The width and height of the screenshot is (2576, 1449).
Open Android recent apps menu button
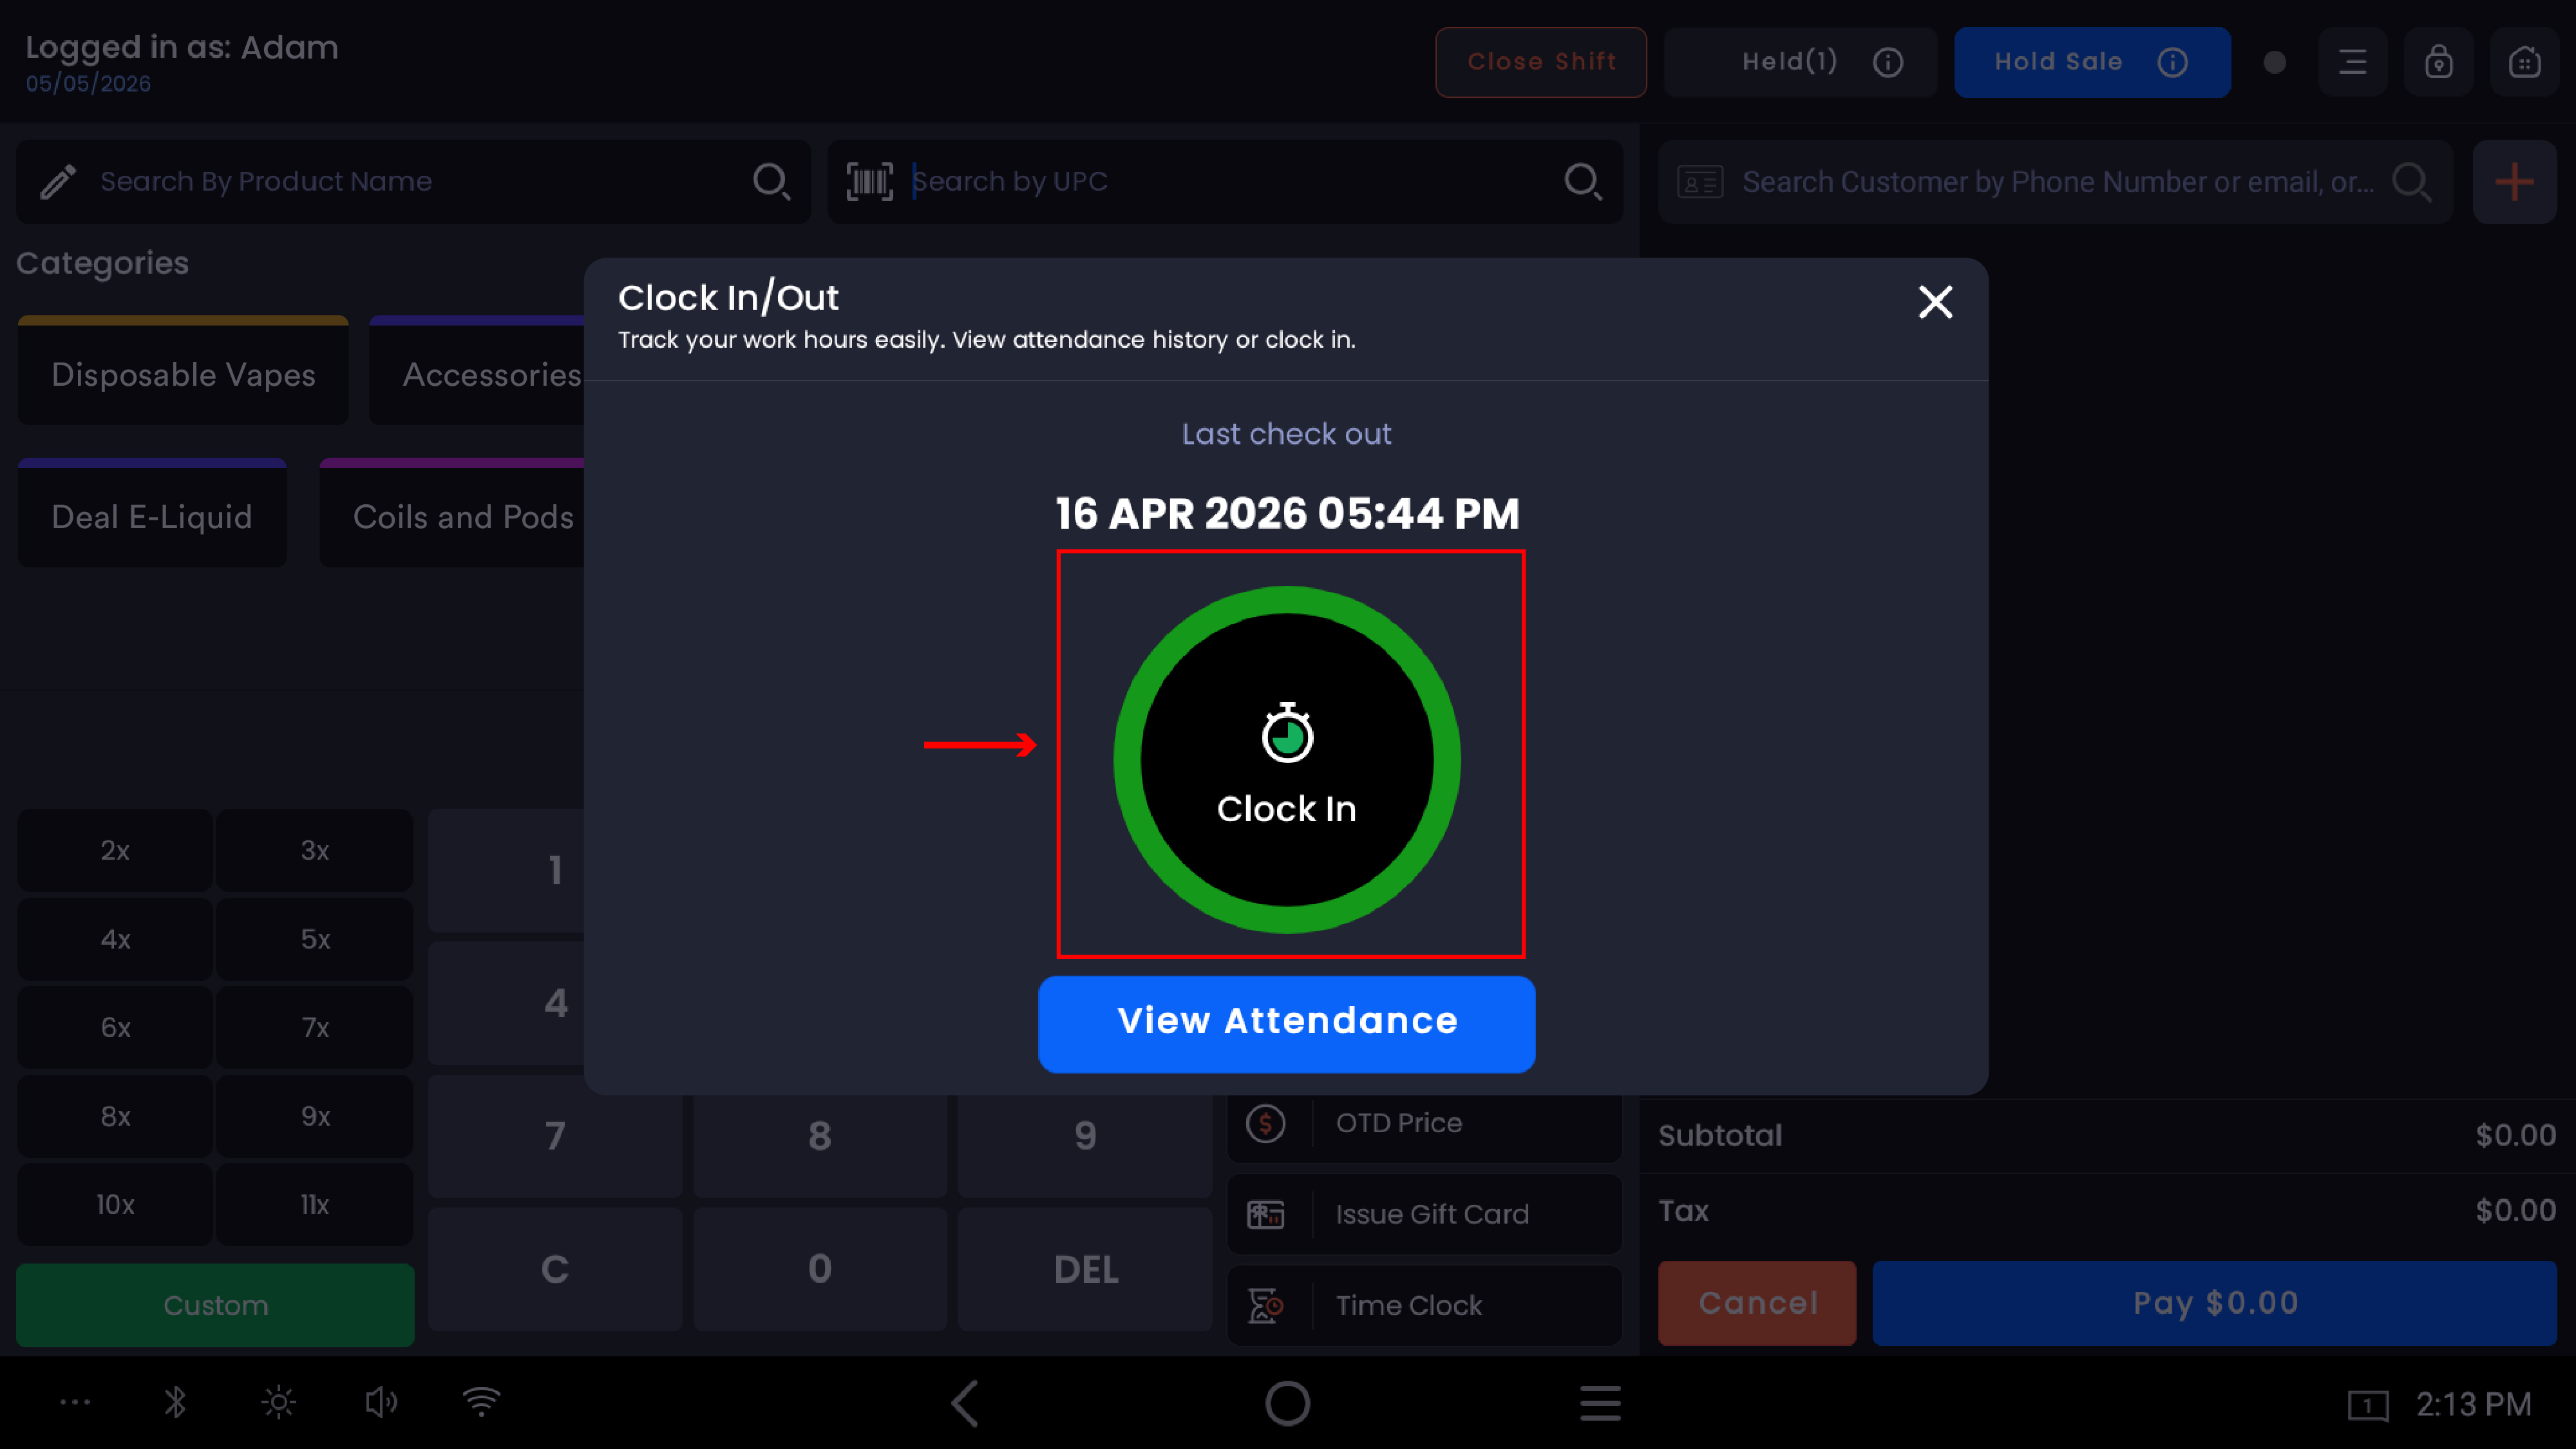[x=1600, y=1403]
